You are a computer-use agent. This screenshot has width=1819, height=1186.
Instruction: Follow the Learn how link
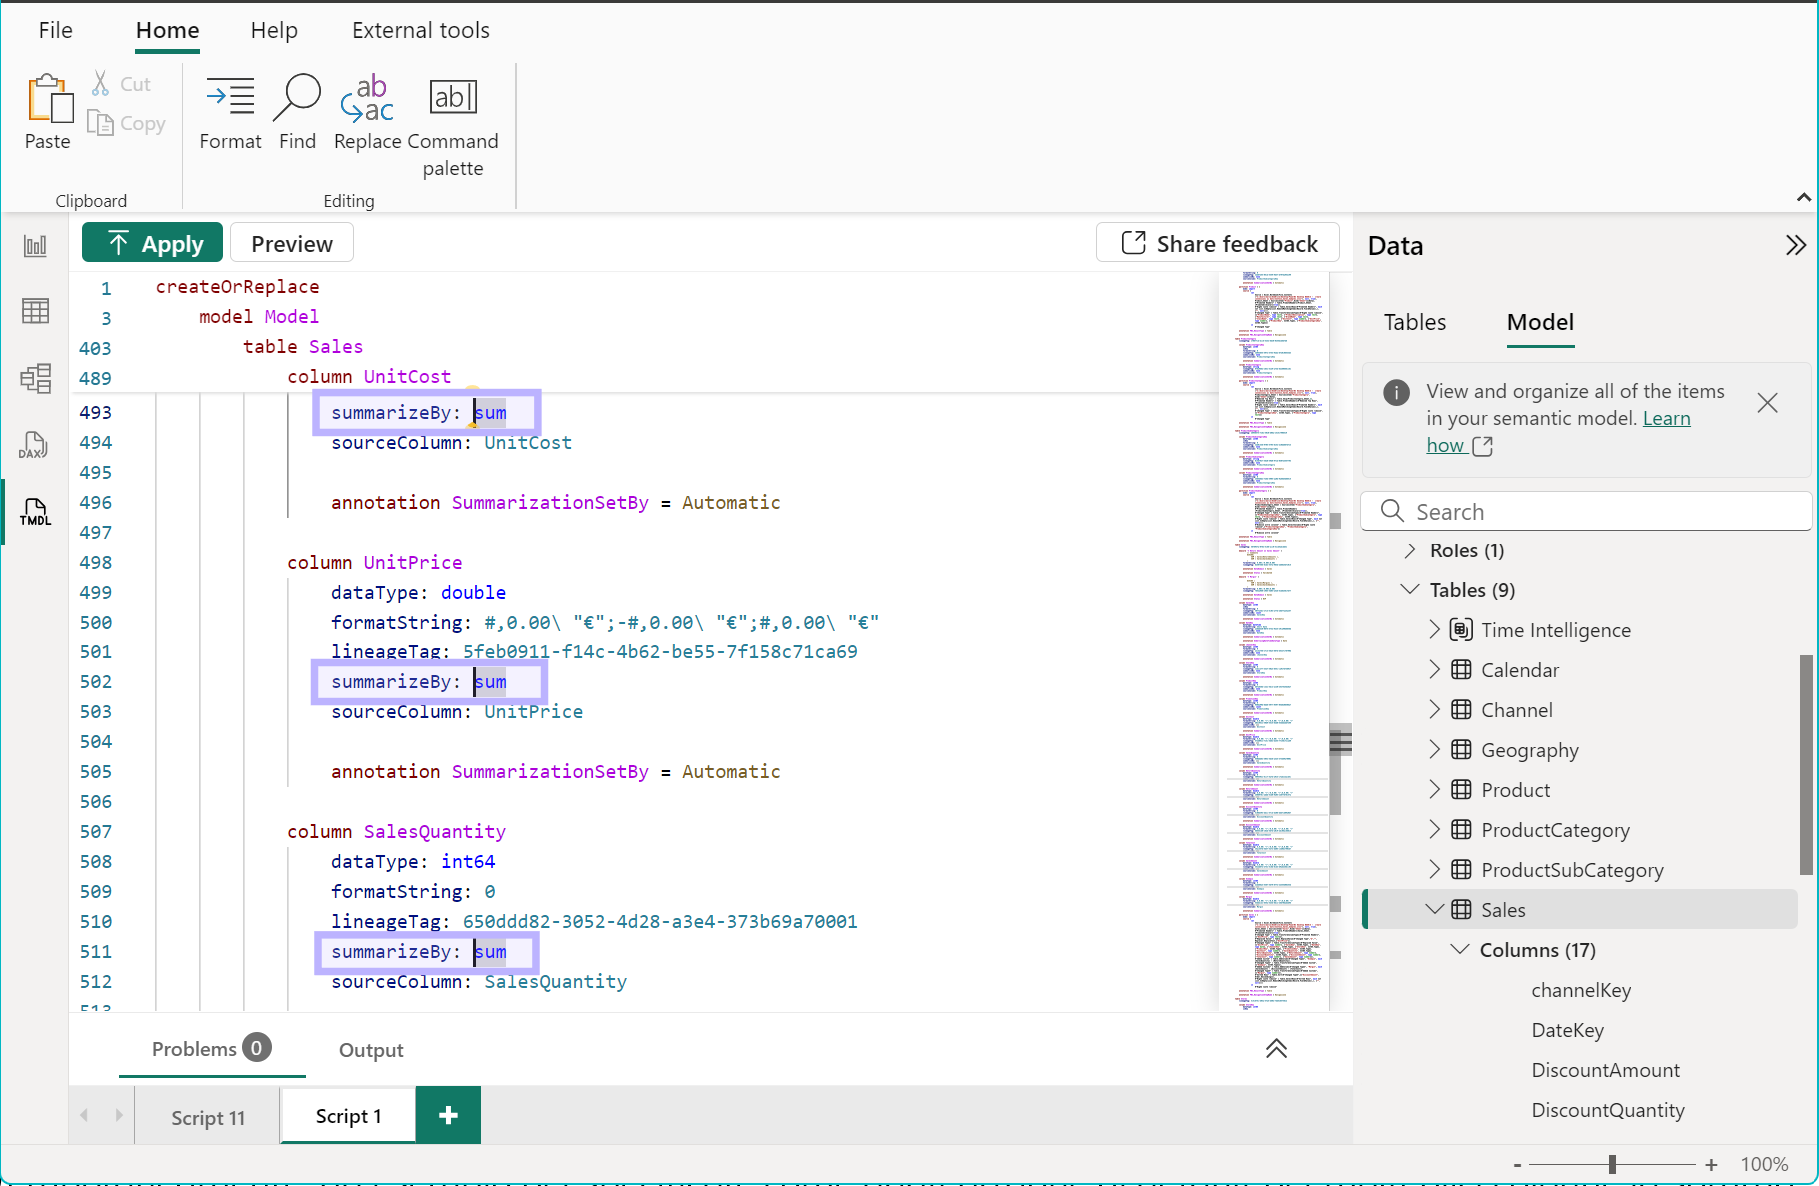1667,419
